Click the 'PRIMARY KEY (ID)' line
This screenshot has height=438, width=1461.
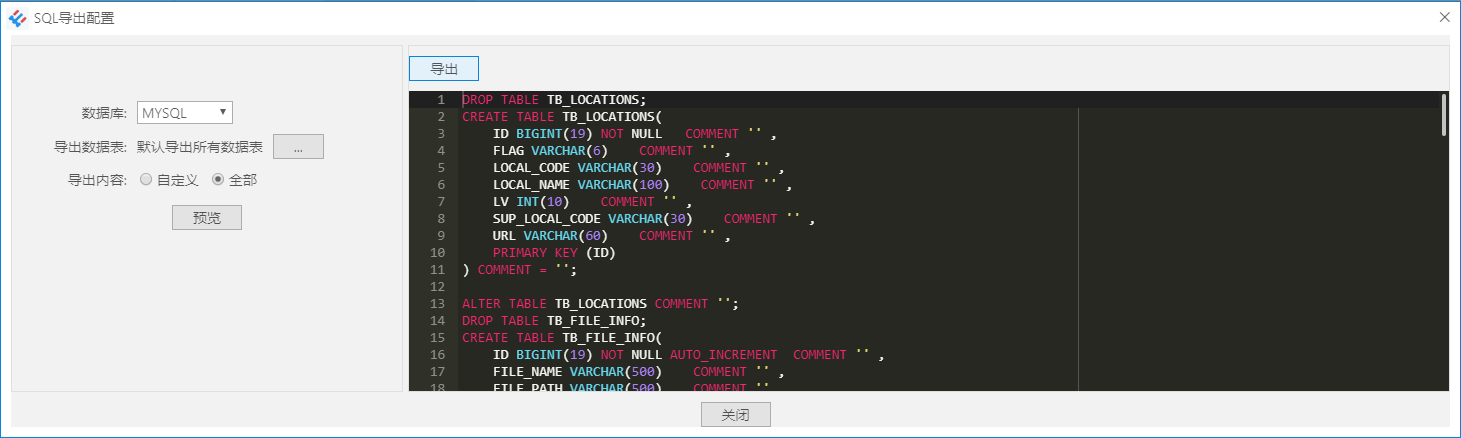(554, 253)
